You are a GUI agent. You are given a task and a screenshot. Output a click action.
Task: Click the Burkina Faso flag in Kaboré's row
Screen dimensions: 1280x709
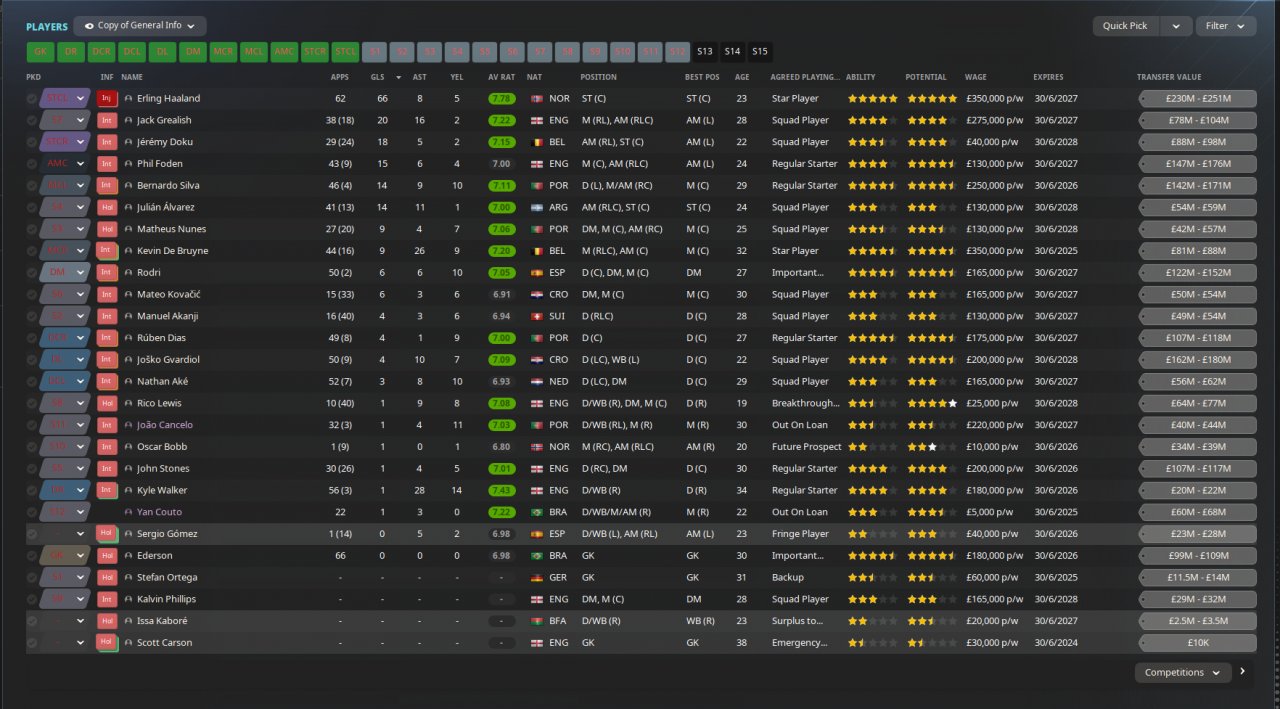coord(535,621)
